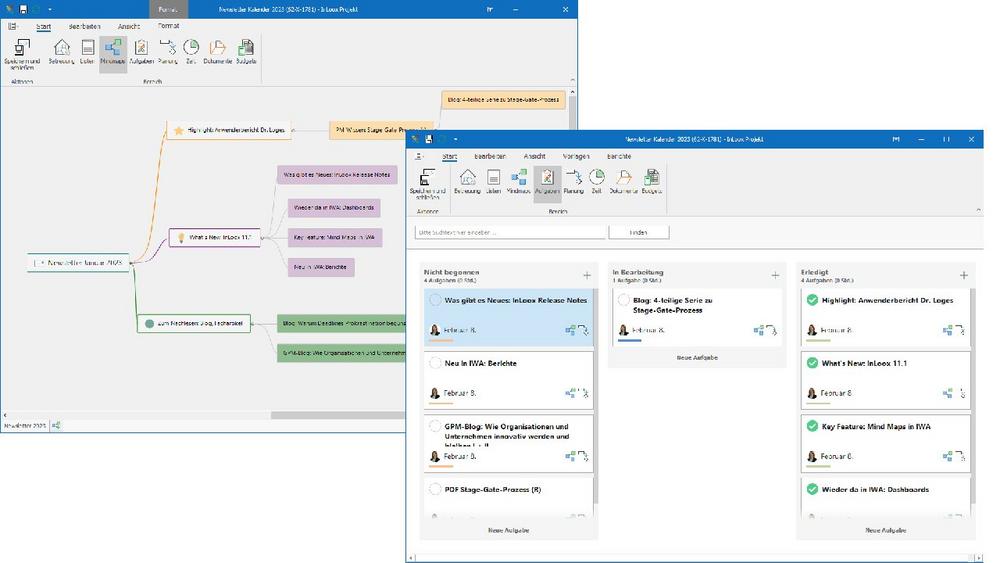Image resolution: width=1000 pixels, height=563 pixels.
Task: Open quick access dropdown in Kanban title bar
Action: 455,139
